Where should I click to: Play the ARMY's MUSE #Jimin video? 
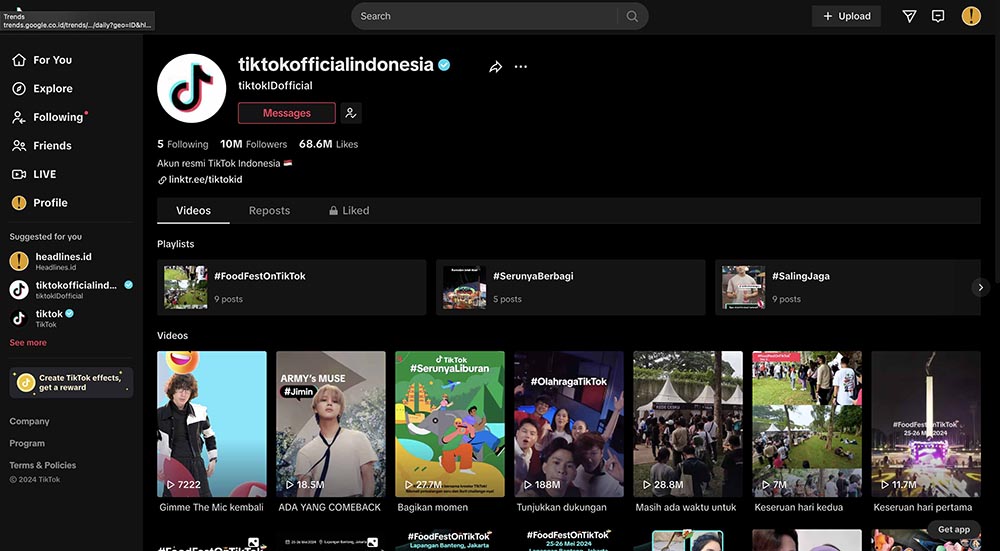pyautogui.click(x=330, y=424)
